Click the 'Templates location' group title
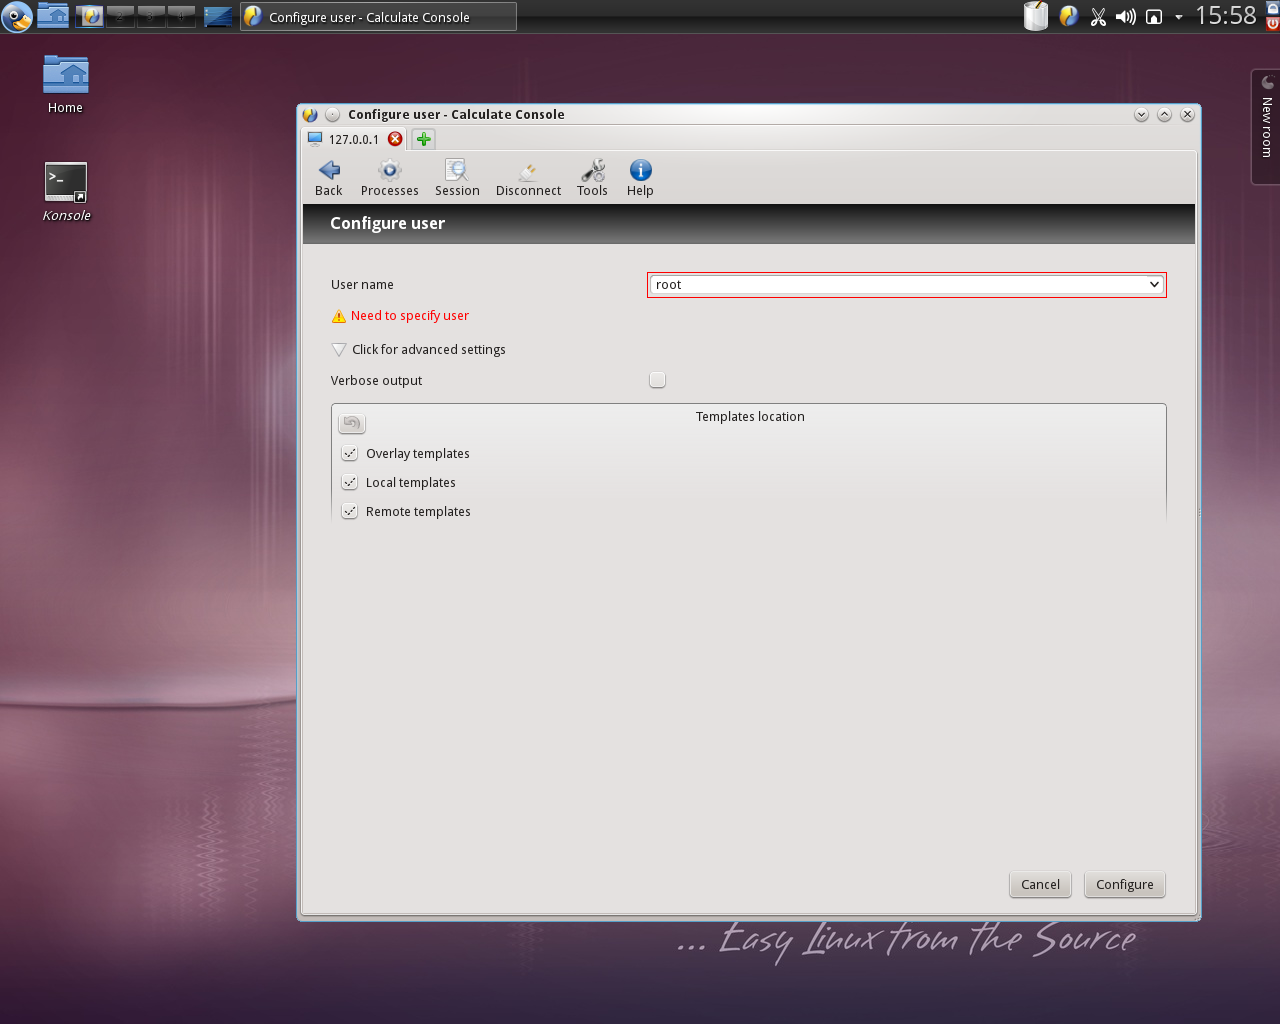The image size is (1280, 1024). point(750,417)
